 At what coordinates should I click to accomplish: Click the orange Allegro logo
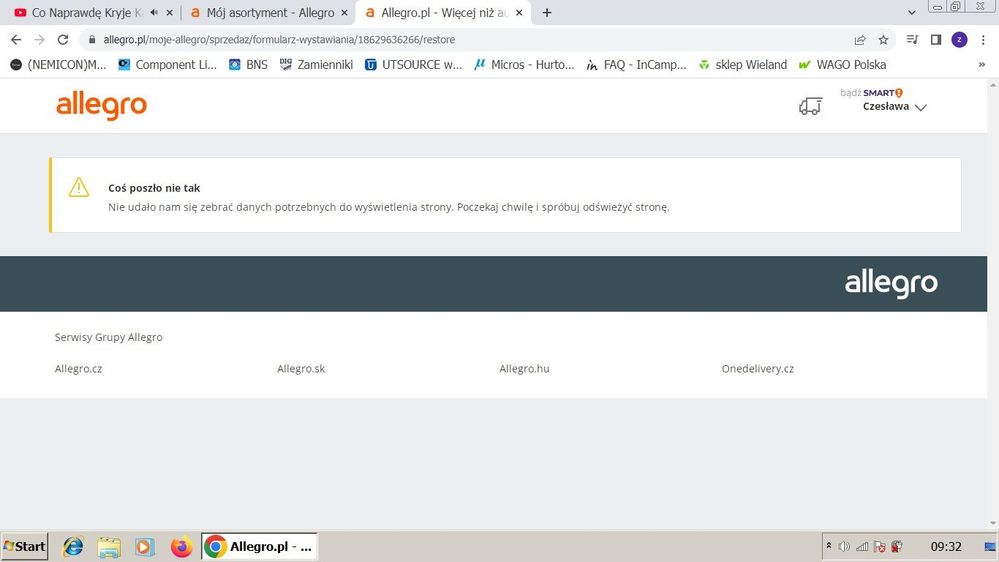tap(101, 106)
